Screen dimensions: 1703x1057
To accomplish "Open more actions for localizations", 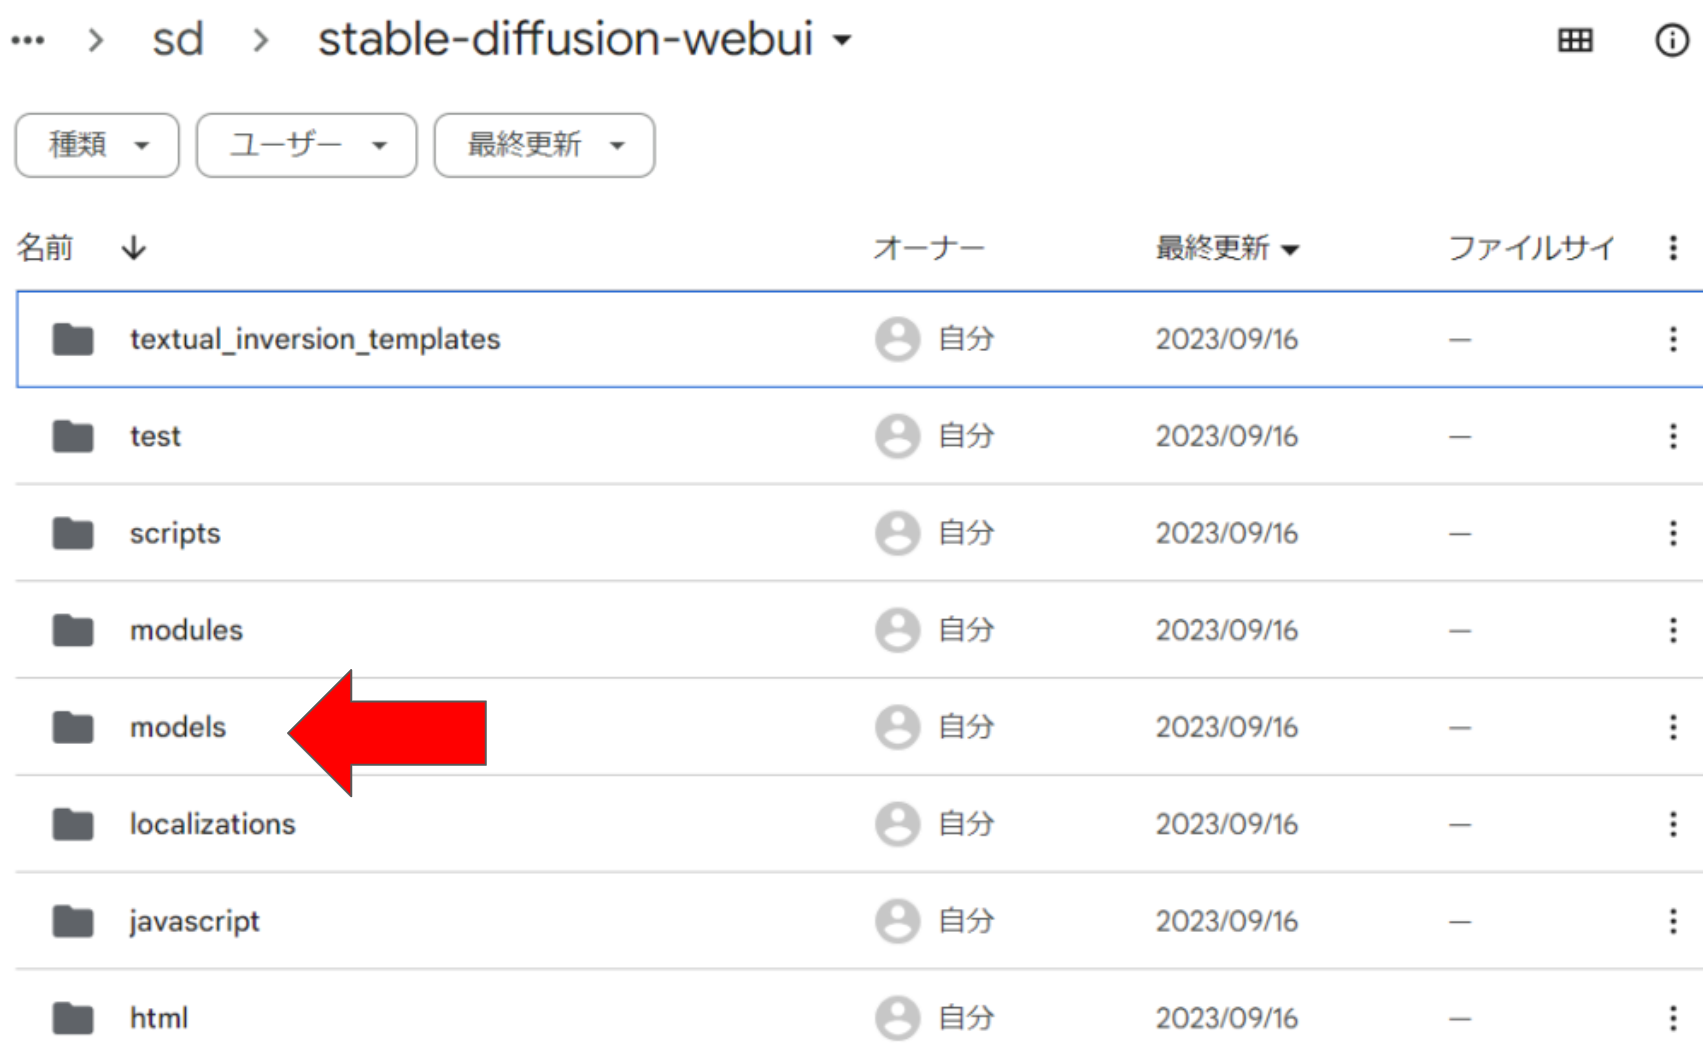I will (x=1671, y=824).
